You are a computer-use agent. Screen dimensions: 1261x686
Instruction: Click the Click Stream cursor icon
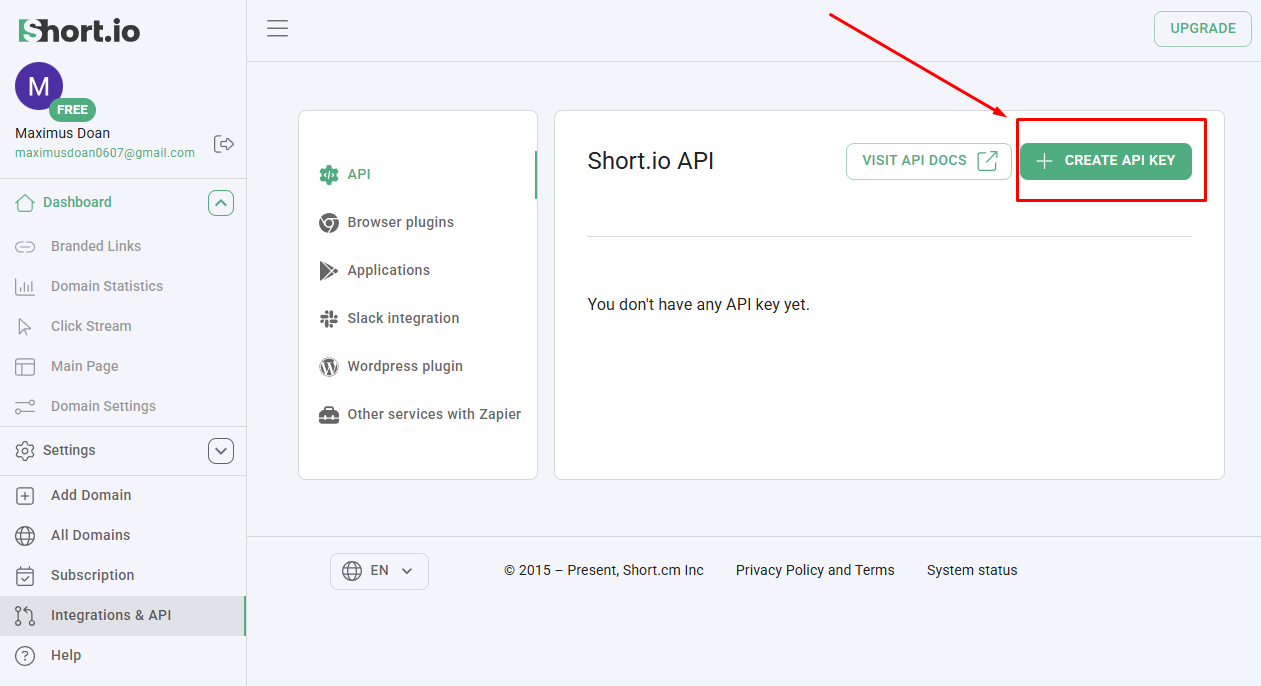[25, 326]
